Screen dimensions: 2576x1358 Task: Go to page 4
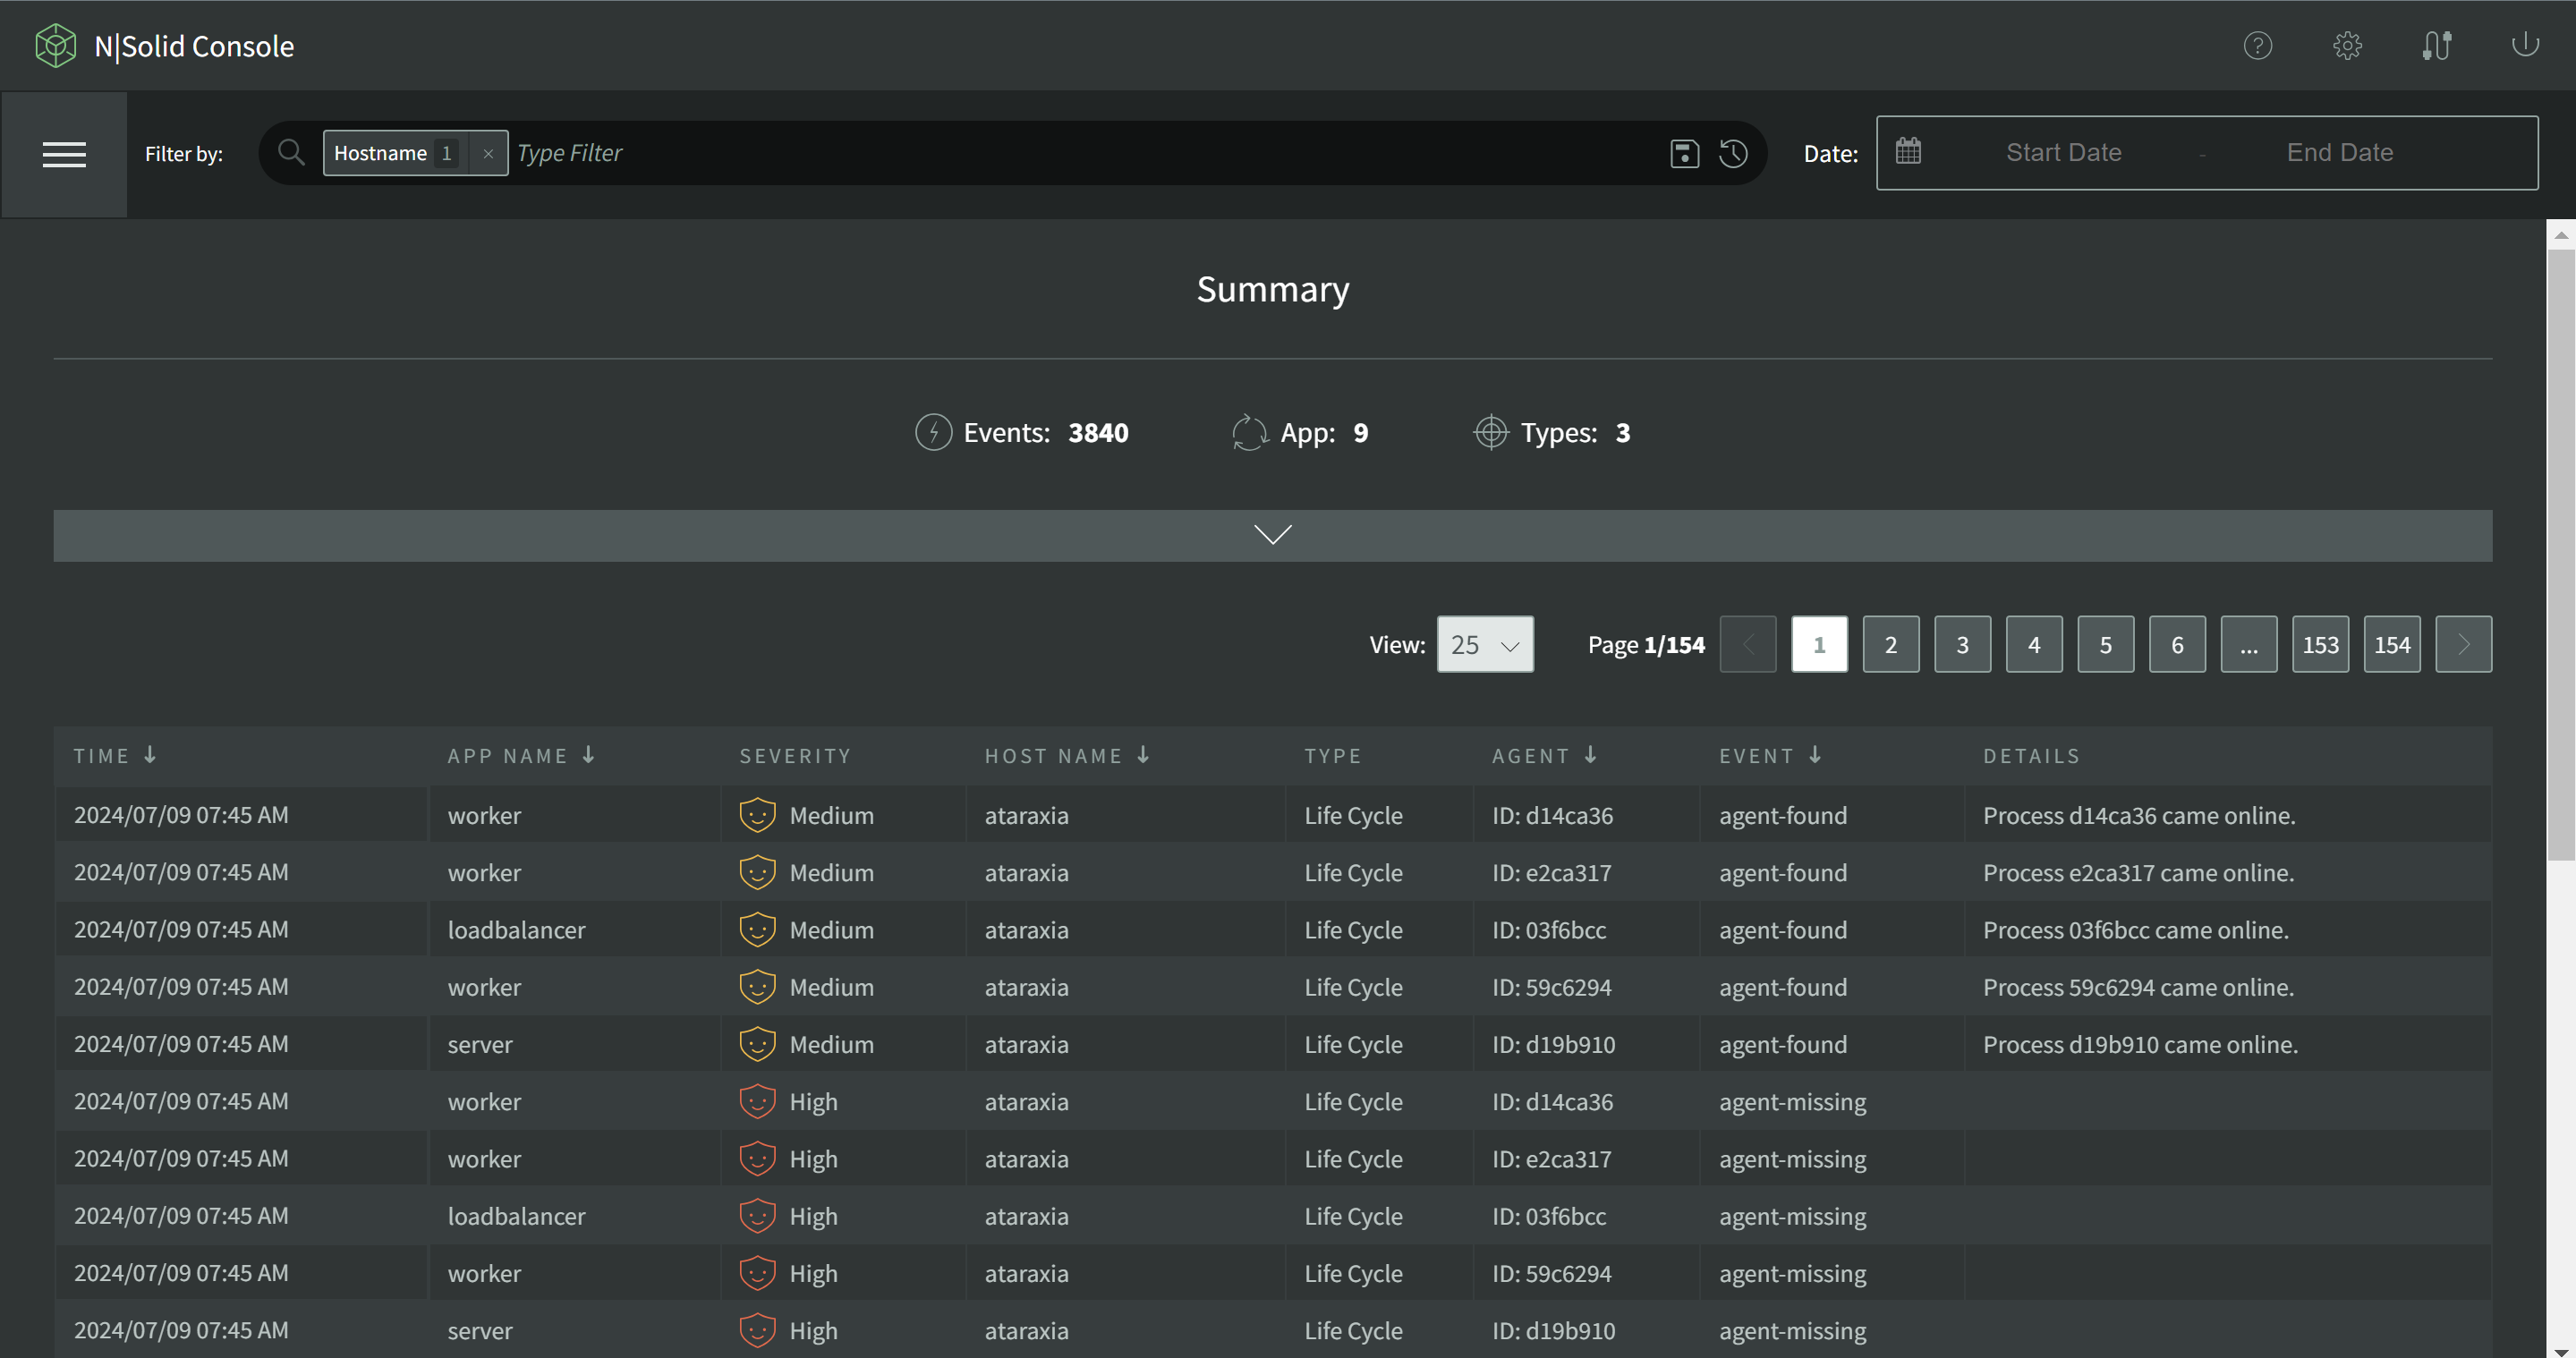(2034, 644)
